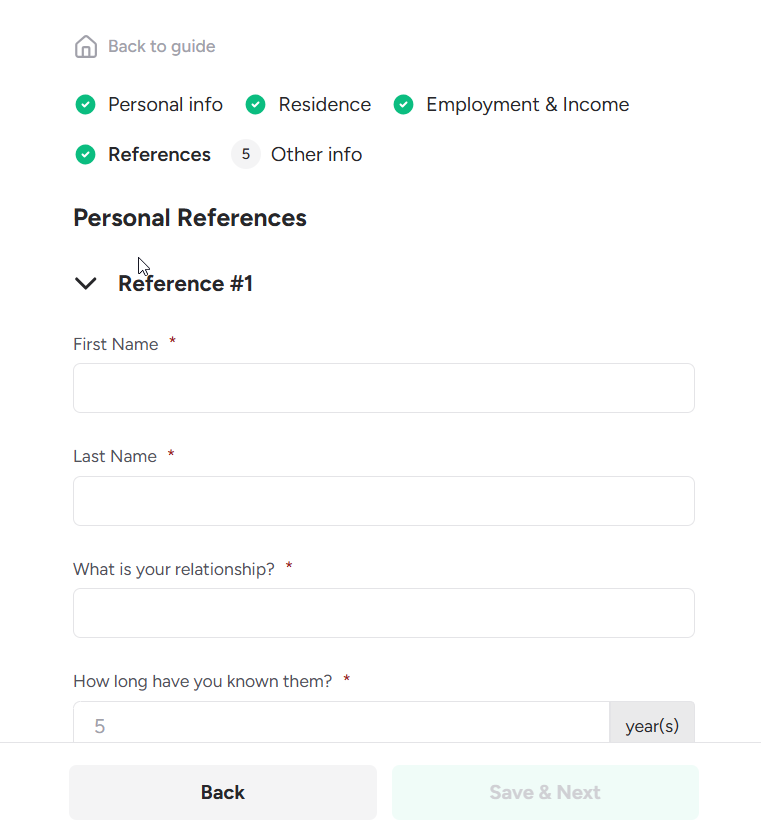This screenshot has width=761, height=836.
Task: Click the green checkmark next to Personal info
Action: coord(86,104)
